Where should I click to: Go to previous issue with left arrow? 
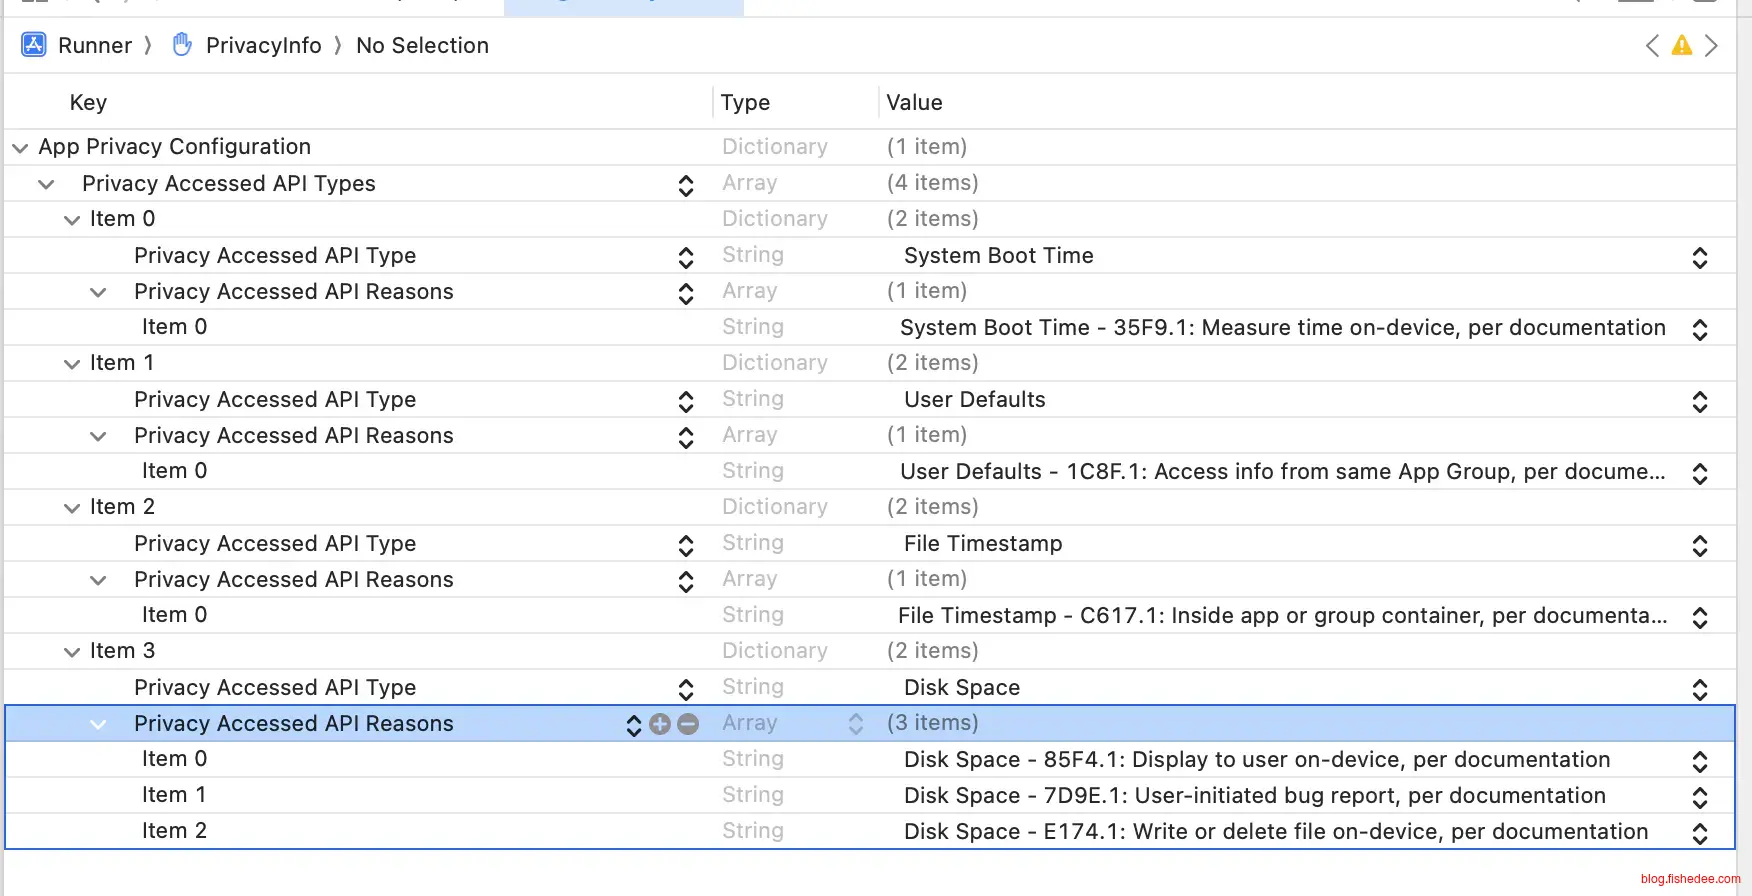coord(1652,46)
